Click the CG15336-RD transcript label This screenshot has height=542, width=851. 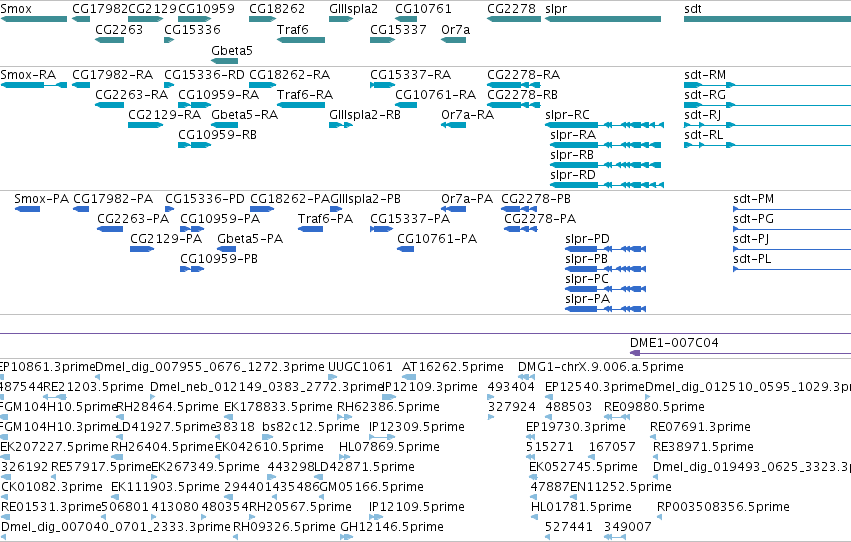(x=204, y=74)
